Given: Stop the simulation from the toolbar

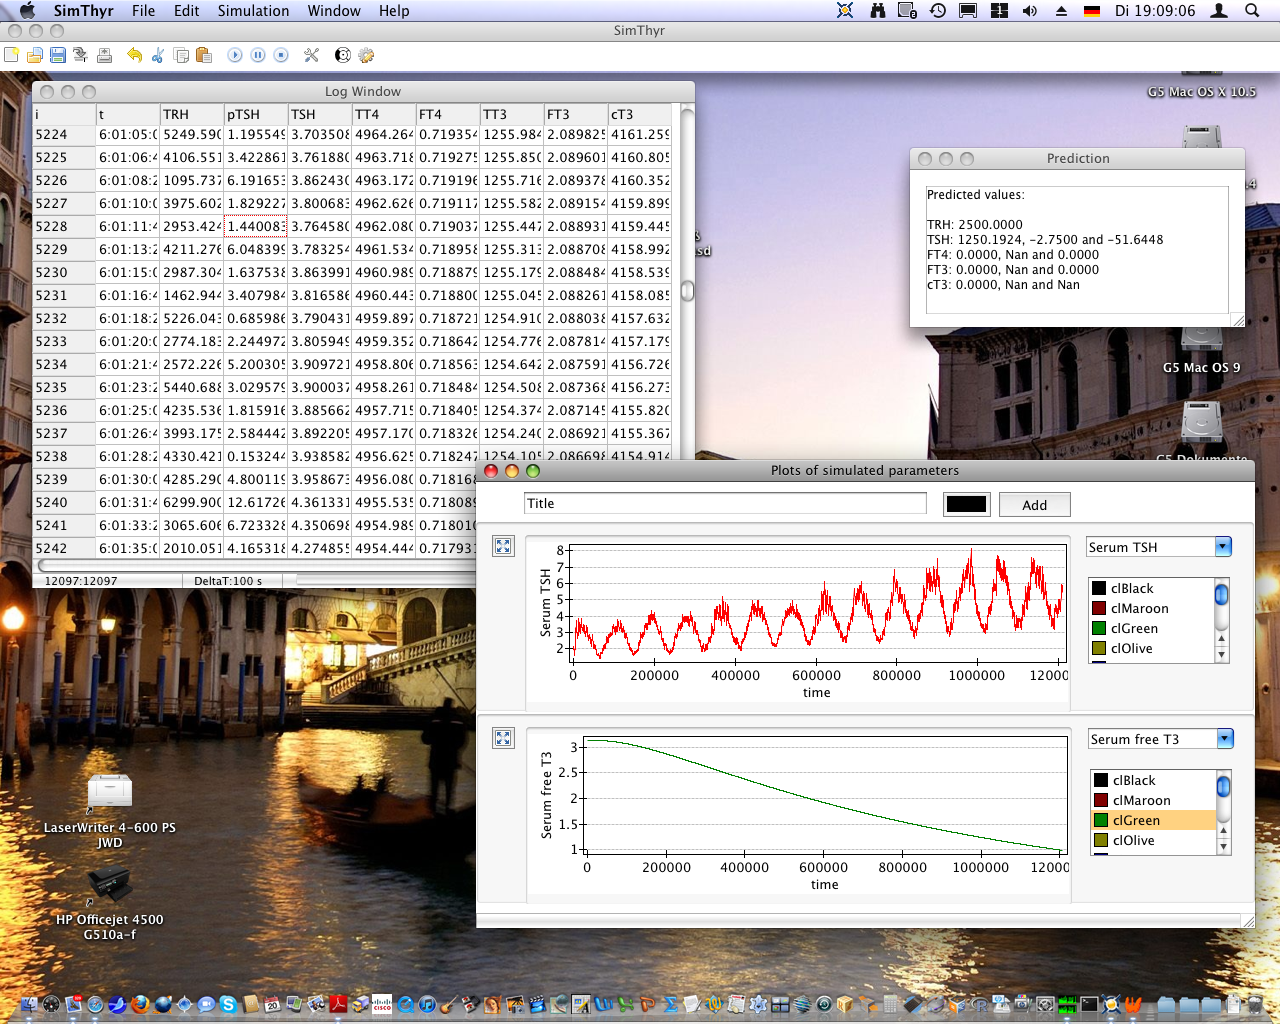Looking at the screenshot, I should pyautogui.click(x=281, y=55).
